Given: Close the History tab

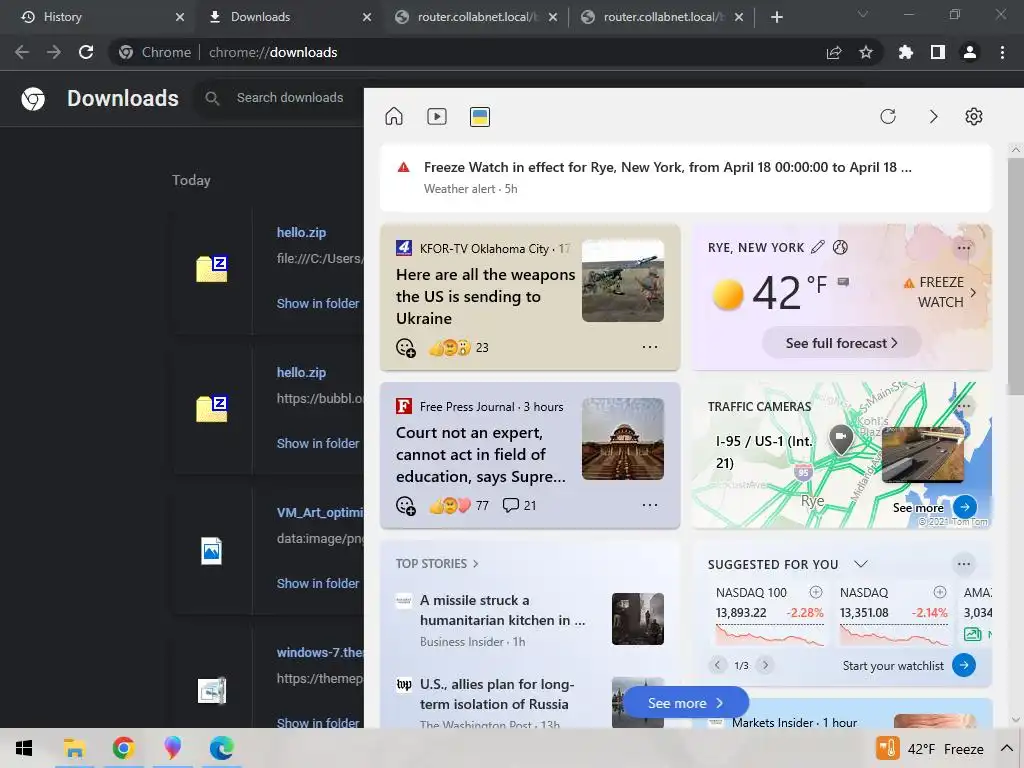Looking at the screenshot, I should [180, 17].
